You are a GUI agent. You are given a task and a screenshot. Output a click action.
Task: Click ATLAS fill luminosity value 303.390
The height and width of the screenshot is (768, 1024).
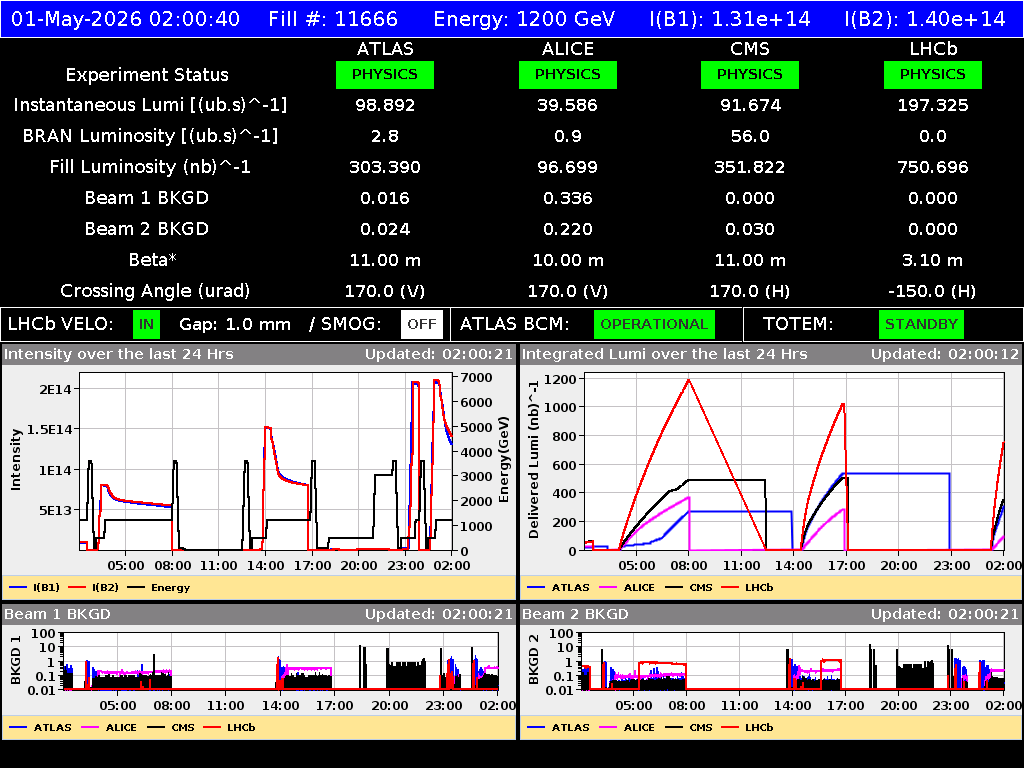click(385, 167)
